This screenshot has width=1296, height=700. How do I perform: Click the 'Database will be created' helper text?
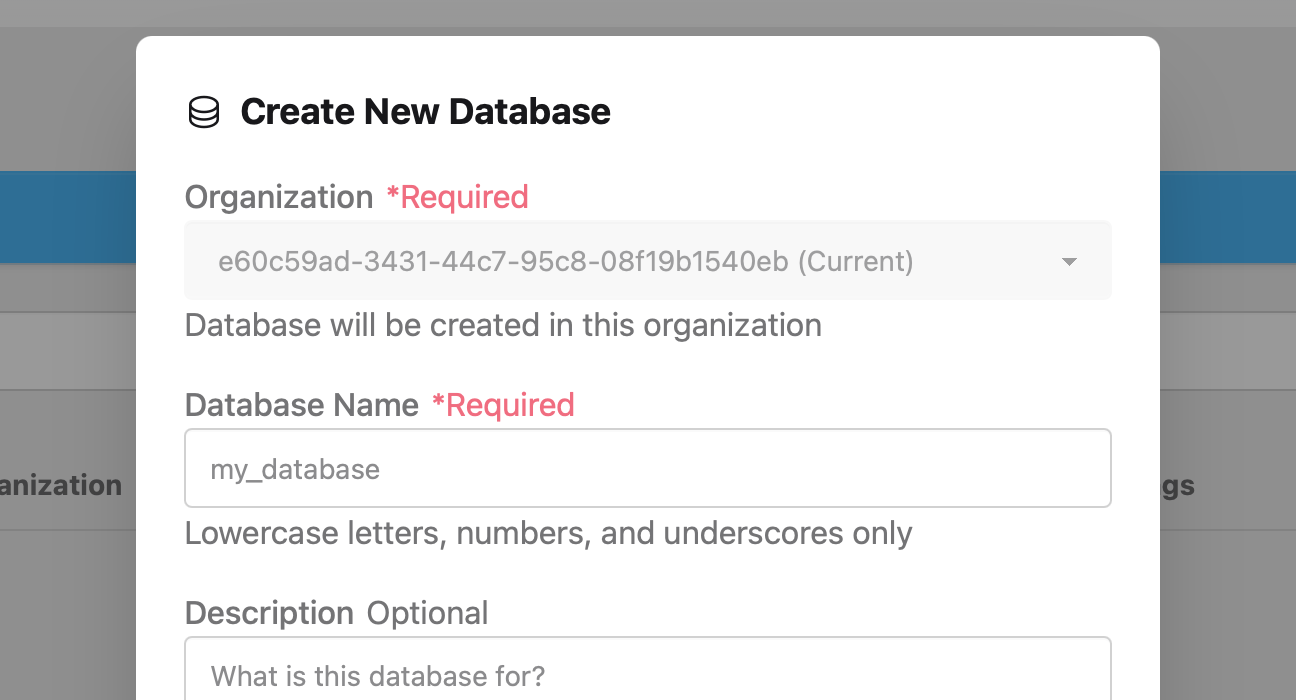click(x=503, y=325)
